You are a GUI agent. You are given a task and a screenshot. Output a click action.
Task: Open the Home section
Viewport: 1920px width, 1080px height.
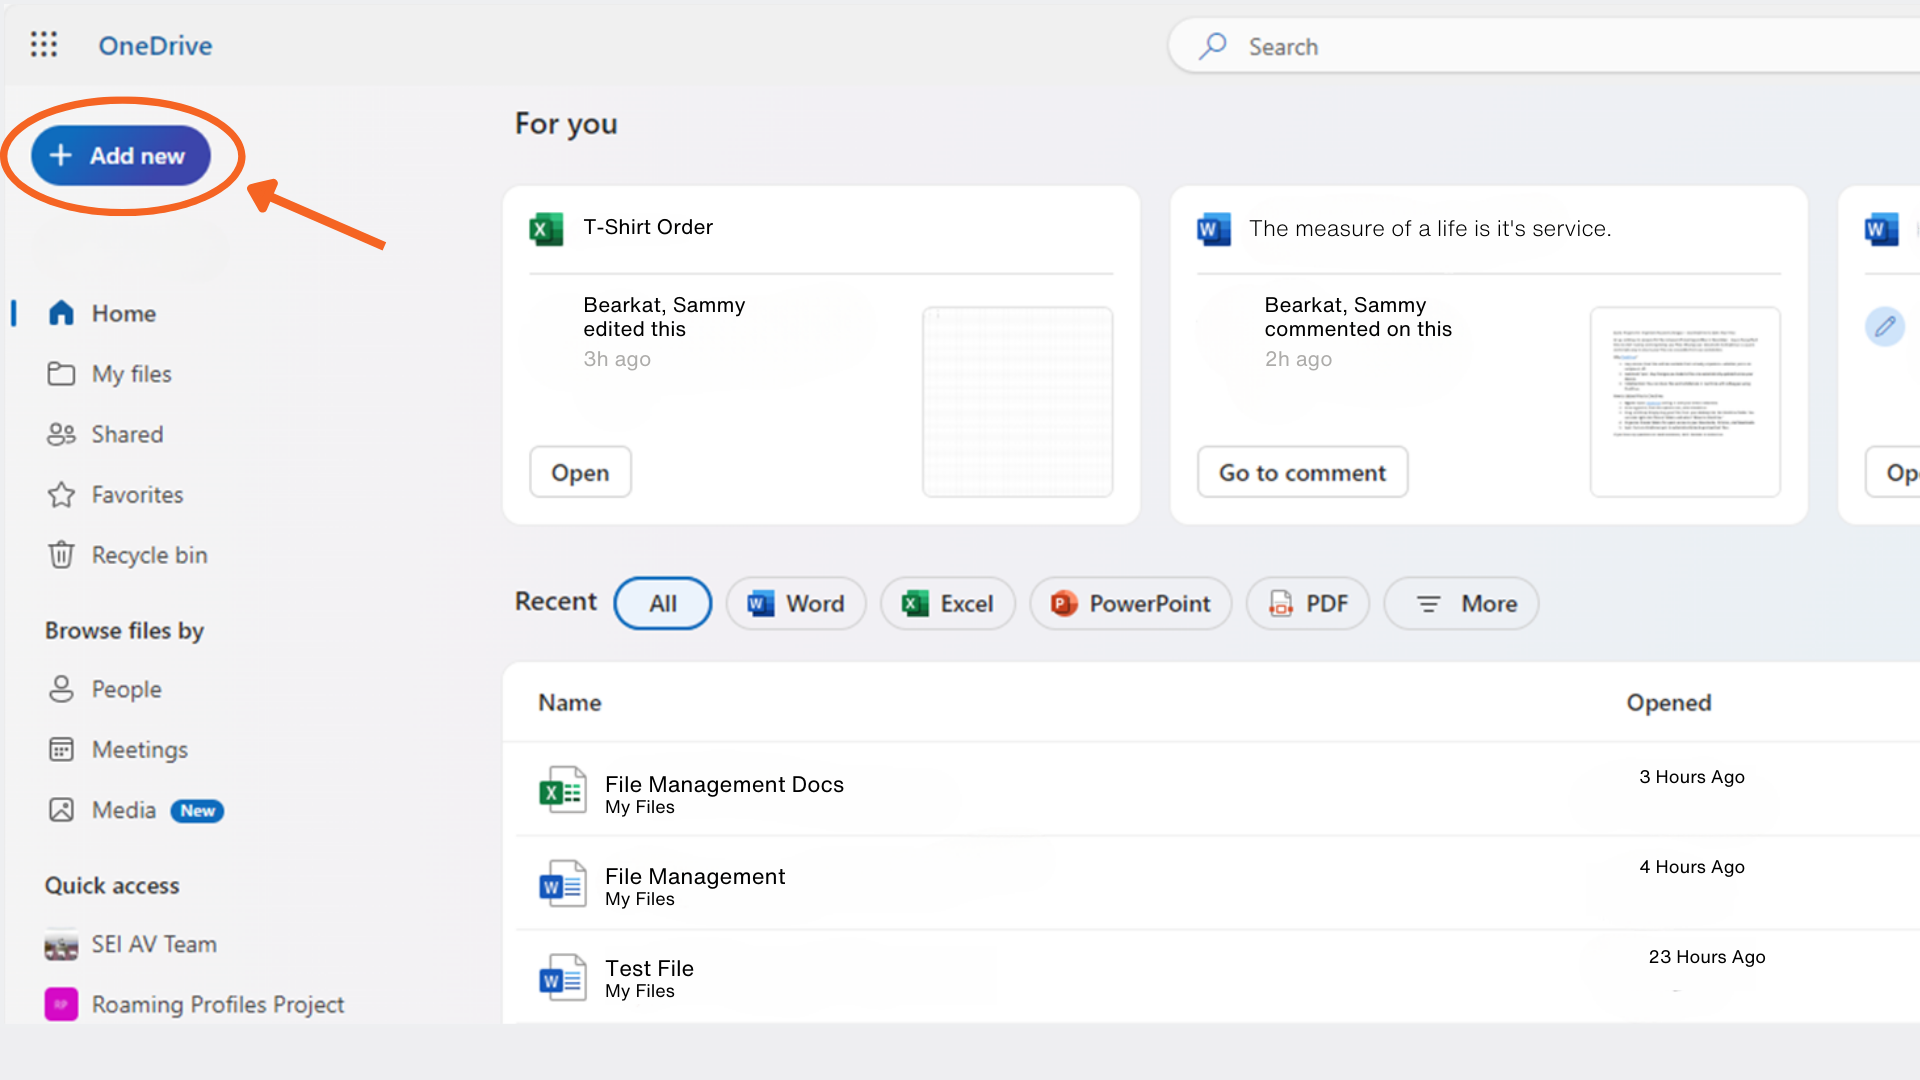[123, 313]
